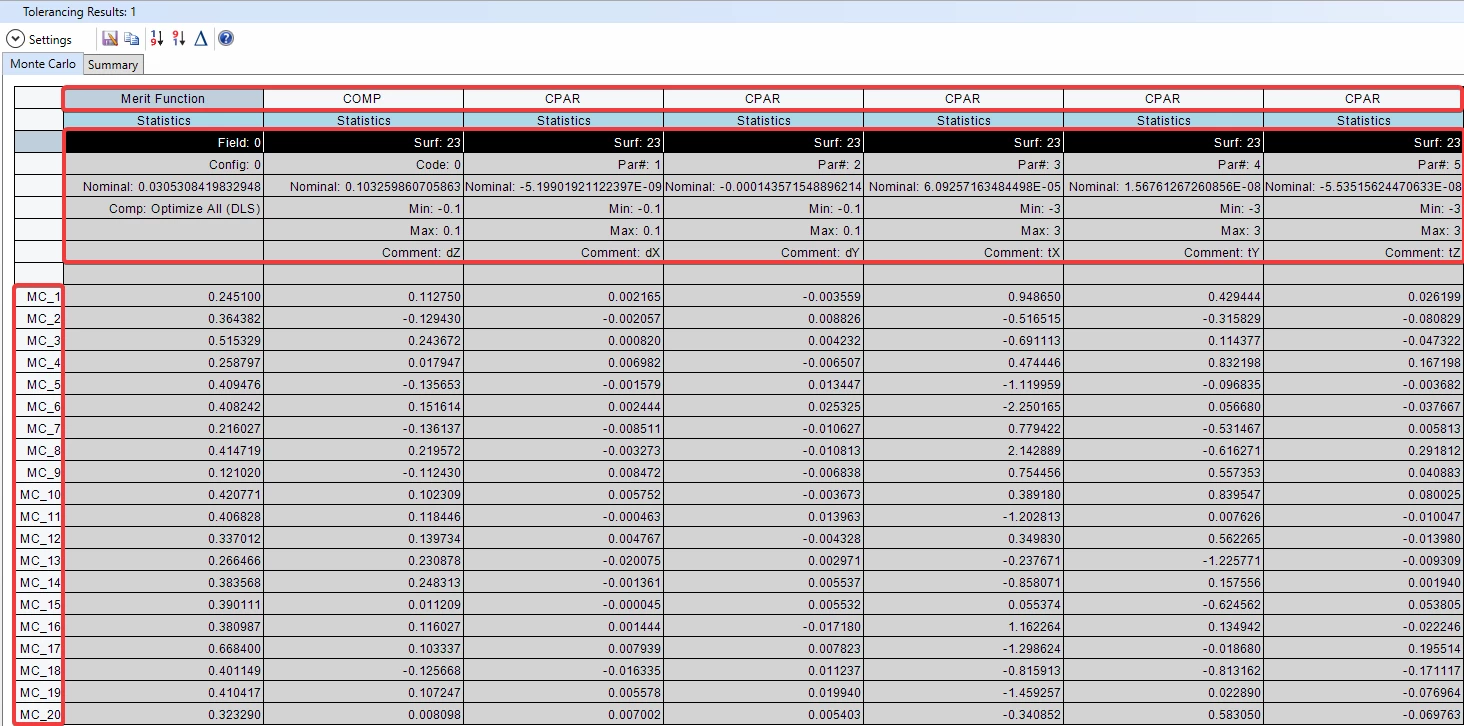Click the cell value 2.142889
This screenshot has height=726, width=1464.
tap(963, 451)
